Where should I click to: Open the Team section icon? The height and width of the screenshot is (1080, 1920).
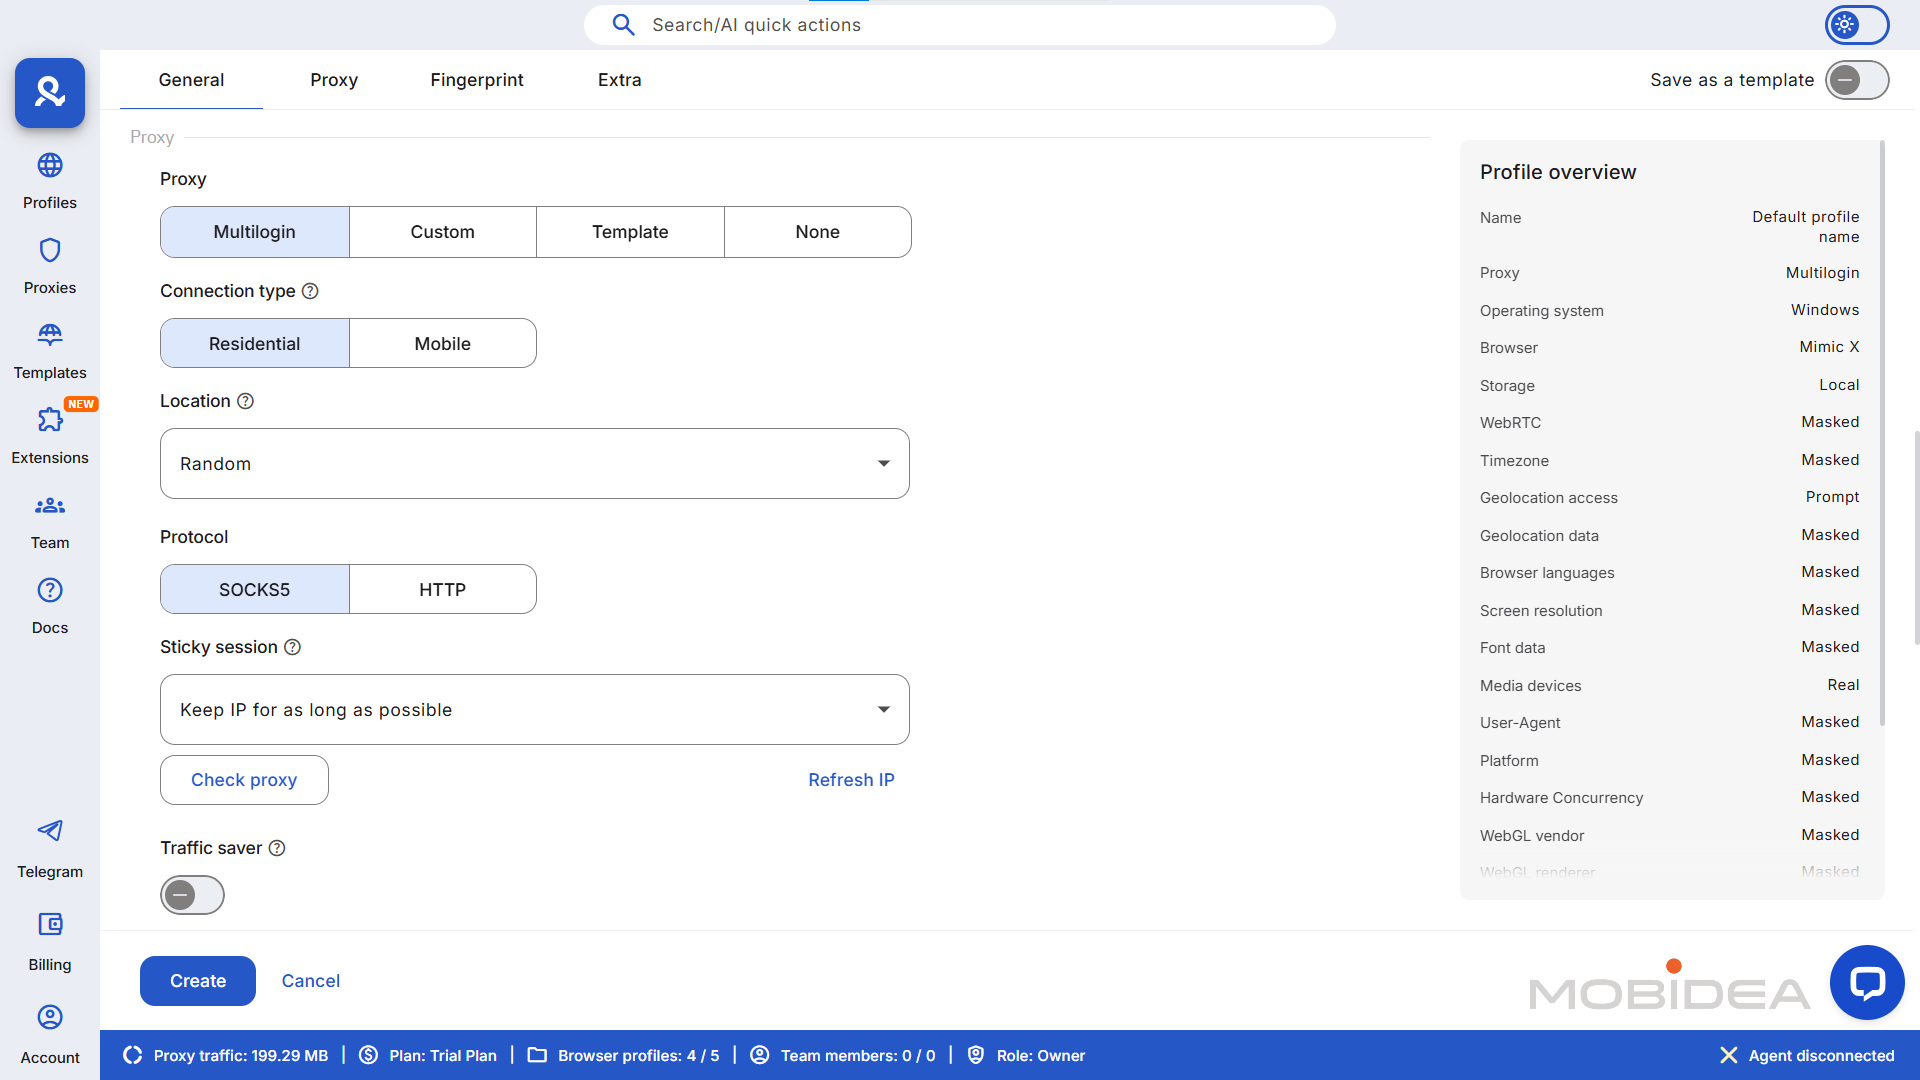point(49,520)
